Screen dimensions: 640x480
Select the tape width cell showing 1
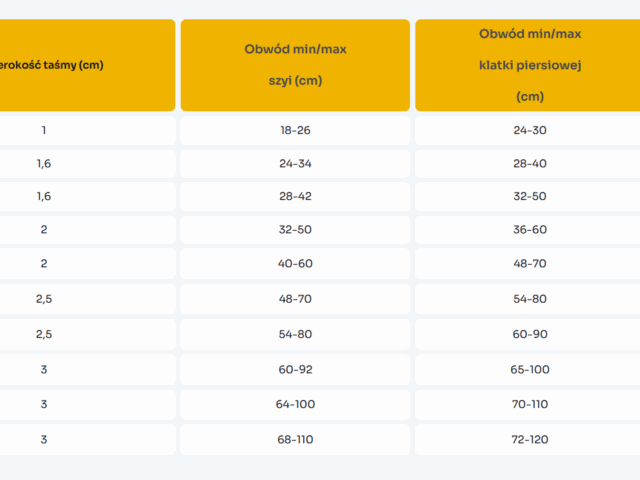(x=44, y=130)
